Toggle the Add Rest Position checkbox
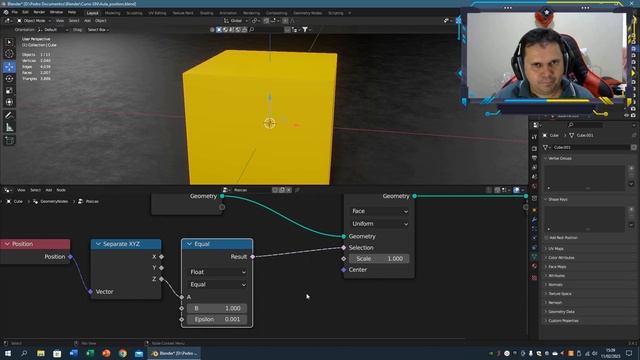Viewport: 640px width, 360px height. (546, 238)
